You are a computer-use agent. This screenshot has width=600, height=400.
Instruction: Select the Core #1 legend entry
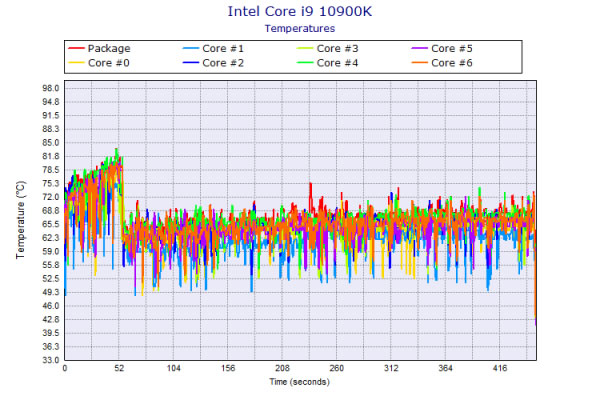[x=213, y=49]
